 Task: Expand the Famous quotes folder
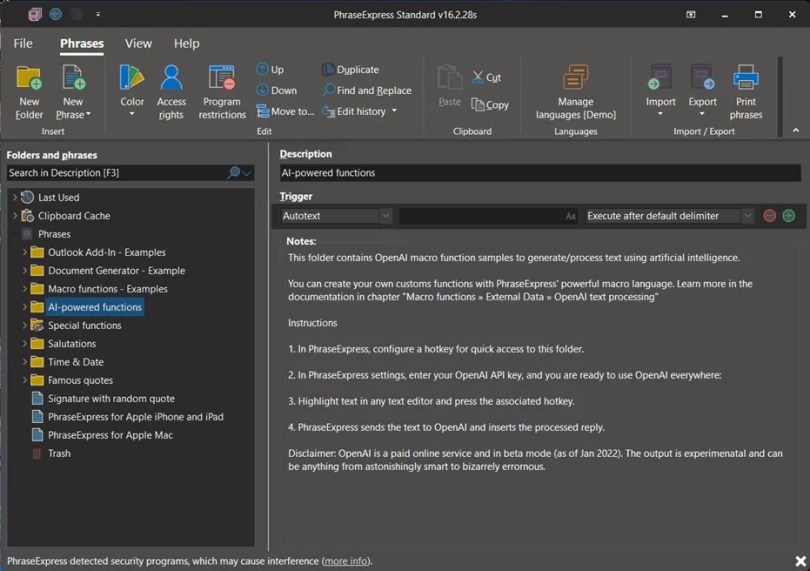(24, 380)
